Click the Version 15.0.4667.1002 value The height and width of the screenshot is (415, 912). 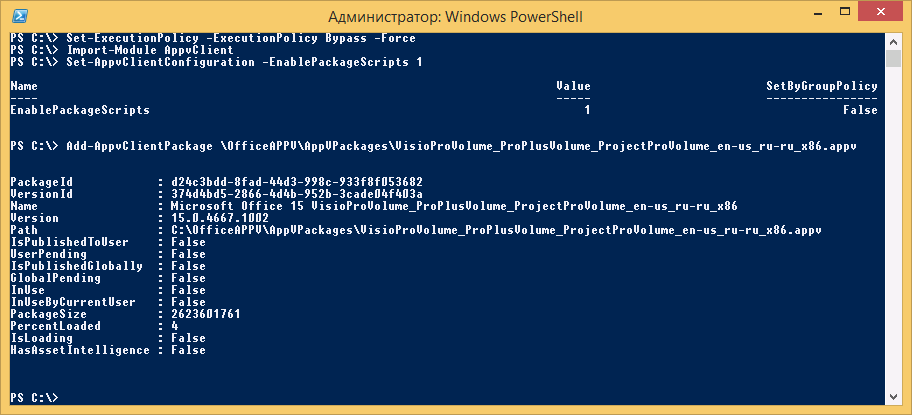tap(220, 218)
